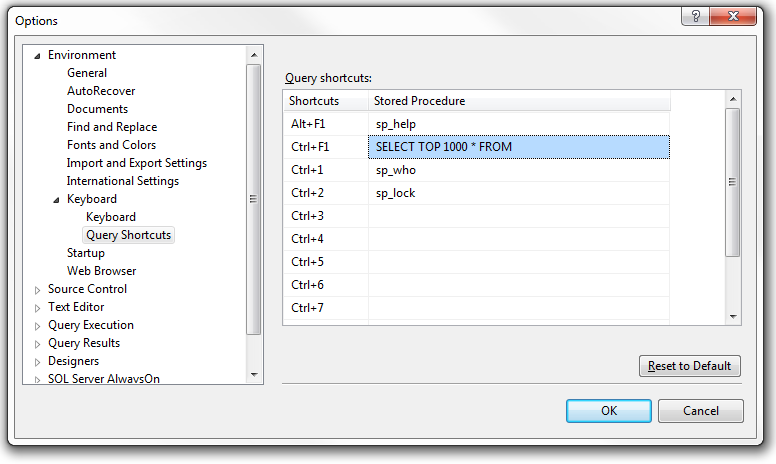Click the Cancel button
This screenshot has width=776, height=464.
pos(700,411)
